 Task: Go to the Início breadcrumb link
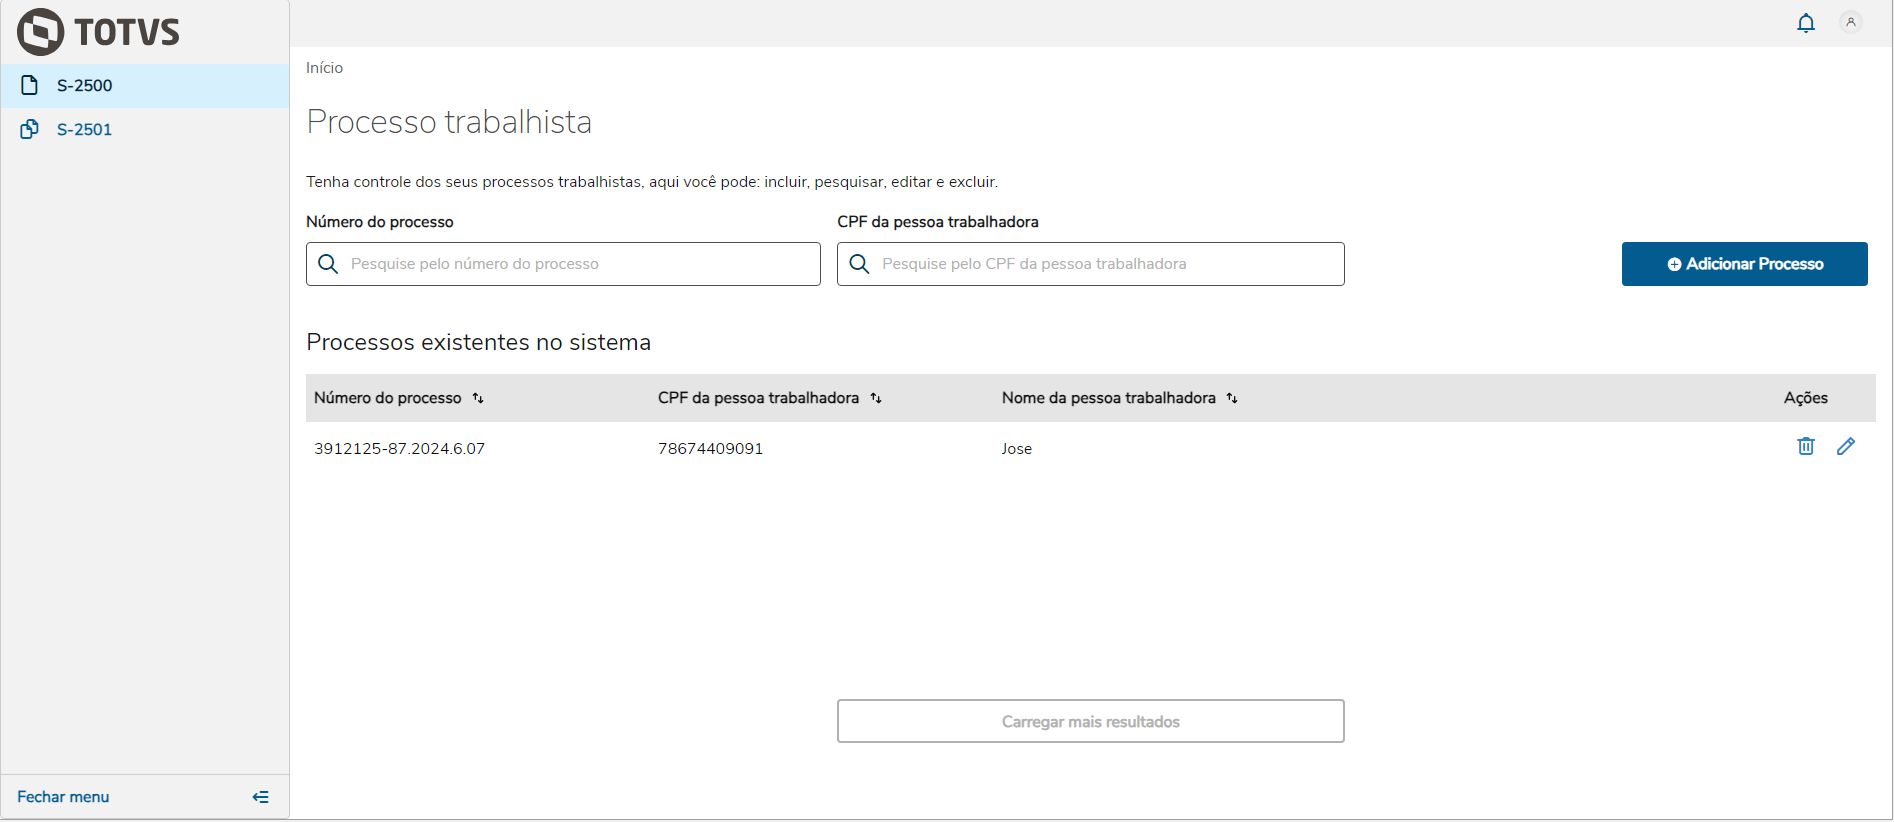[324, 68]
